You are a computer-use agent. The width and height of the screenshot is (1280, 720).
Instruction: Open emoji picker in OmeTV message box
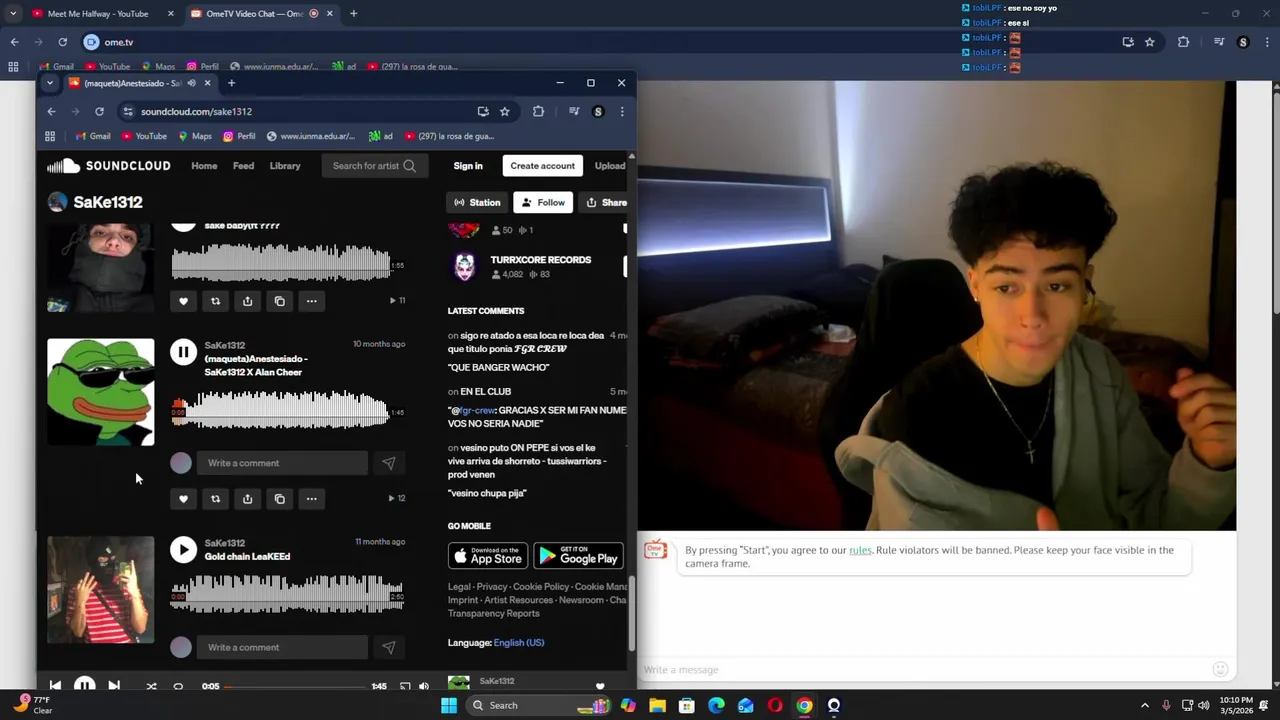(1220, 669)
